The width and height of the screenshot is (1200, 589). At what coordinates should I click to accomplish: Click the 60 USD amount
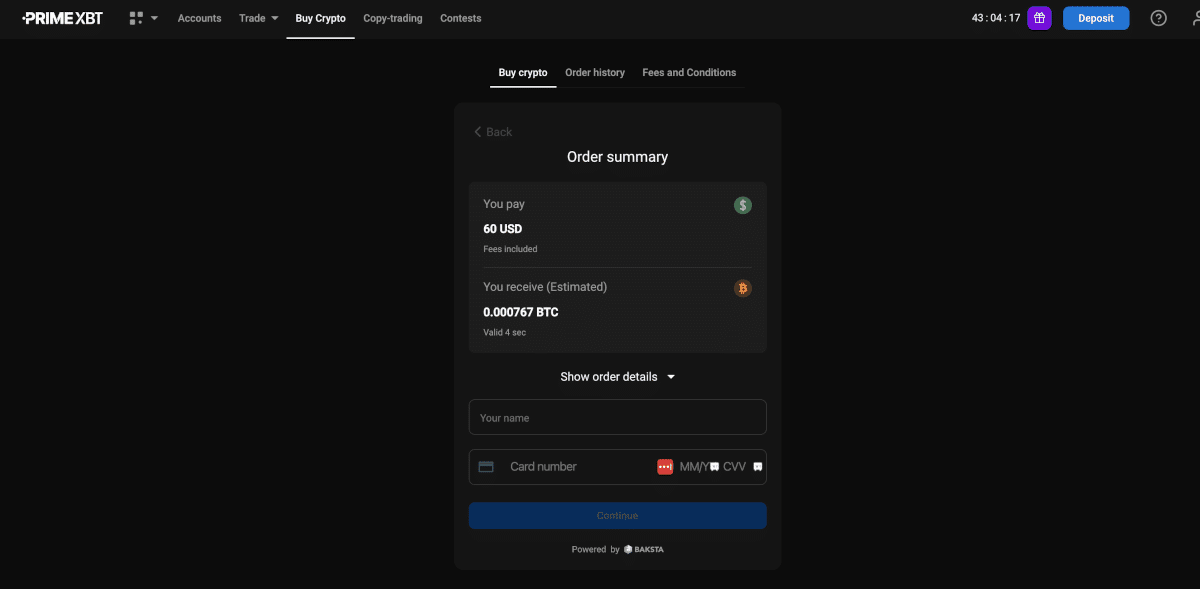coord(503,229)
